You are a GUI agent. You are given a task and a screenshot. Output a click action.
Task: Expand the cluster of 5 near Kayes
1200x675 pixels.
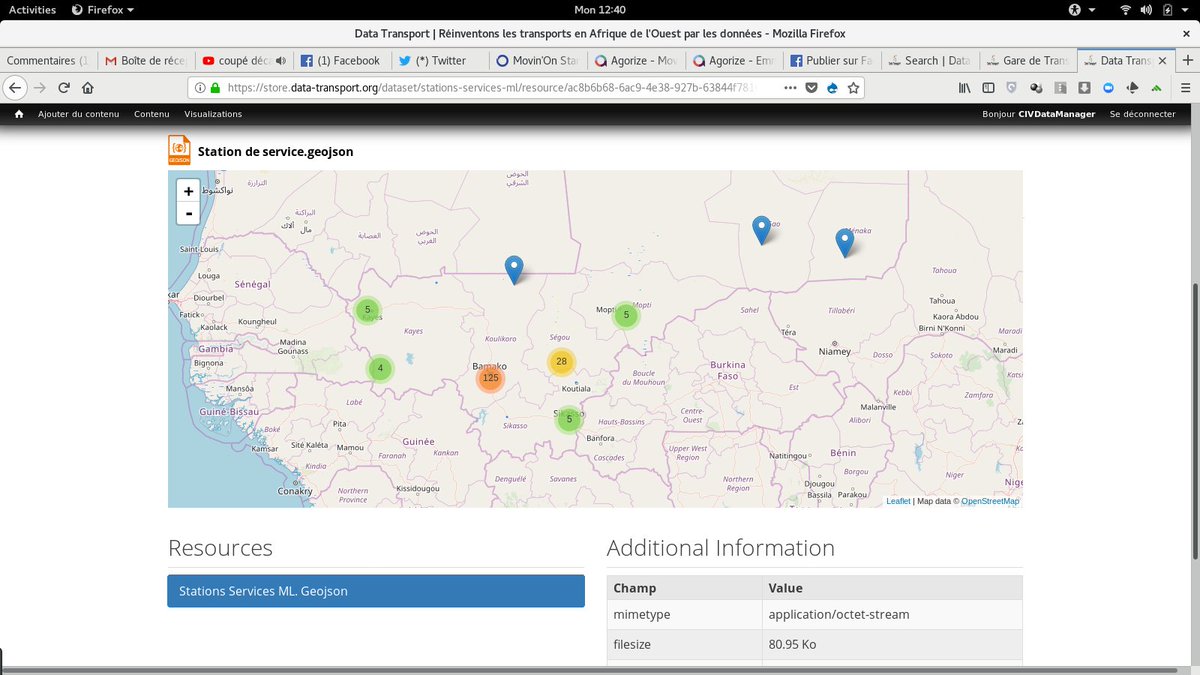point(368,310)
